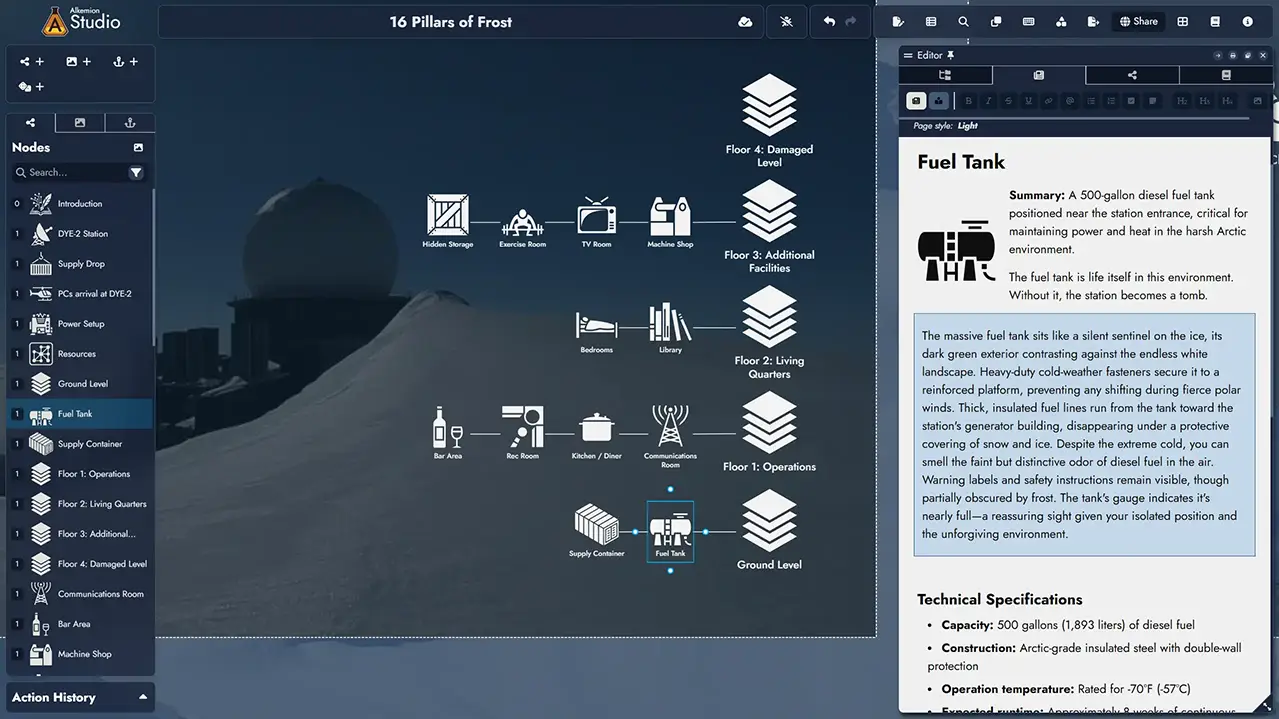Click the Editor panel drag handle
This screenshot has height=719, width=1279.
(908, 55)
